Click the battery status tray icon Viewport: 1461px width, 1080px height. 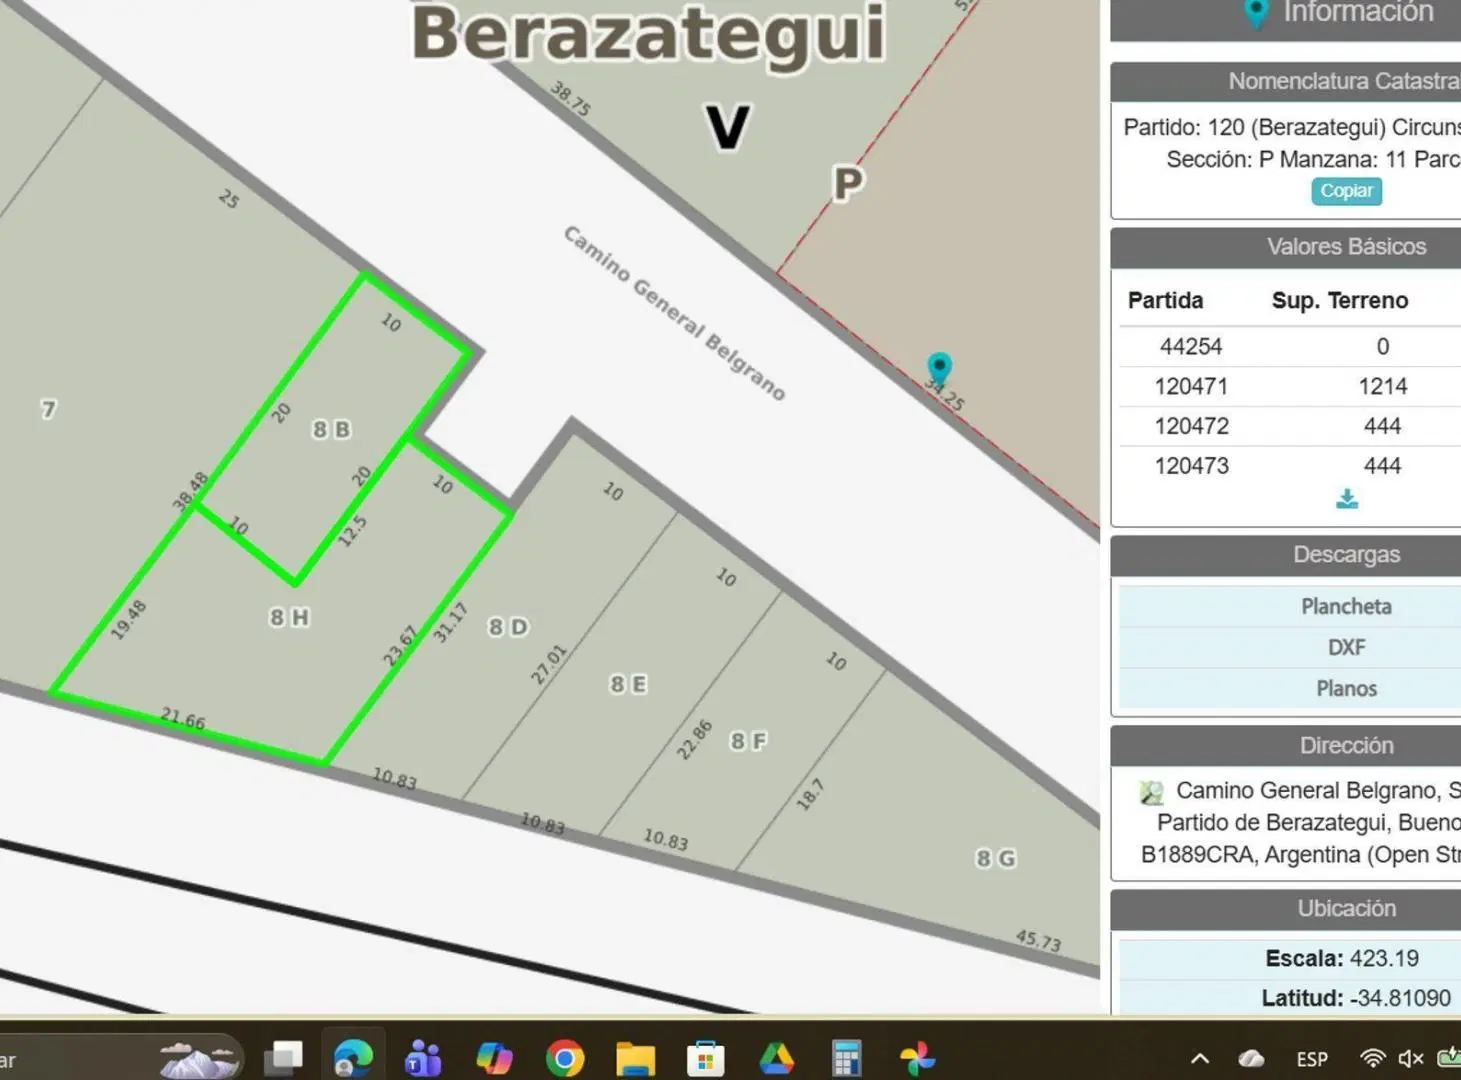(x=1449, y=1058)
